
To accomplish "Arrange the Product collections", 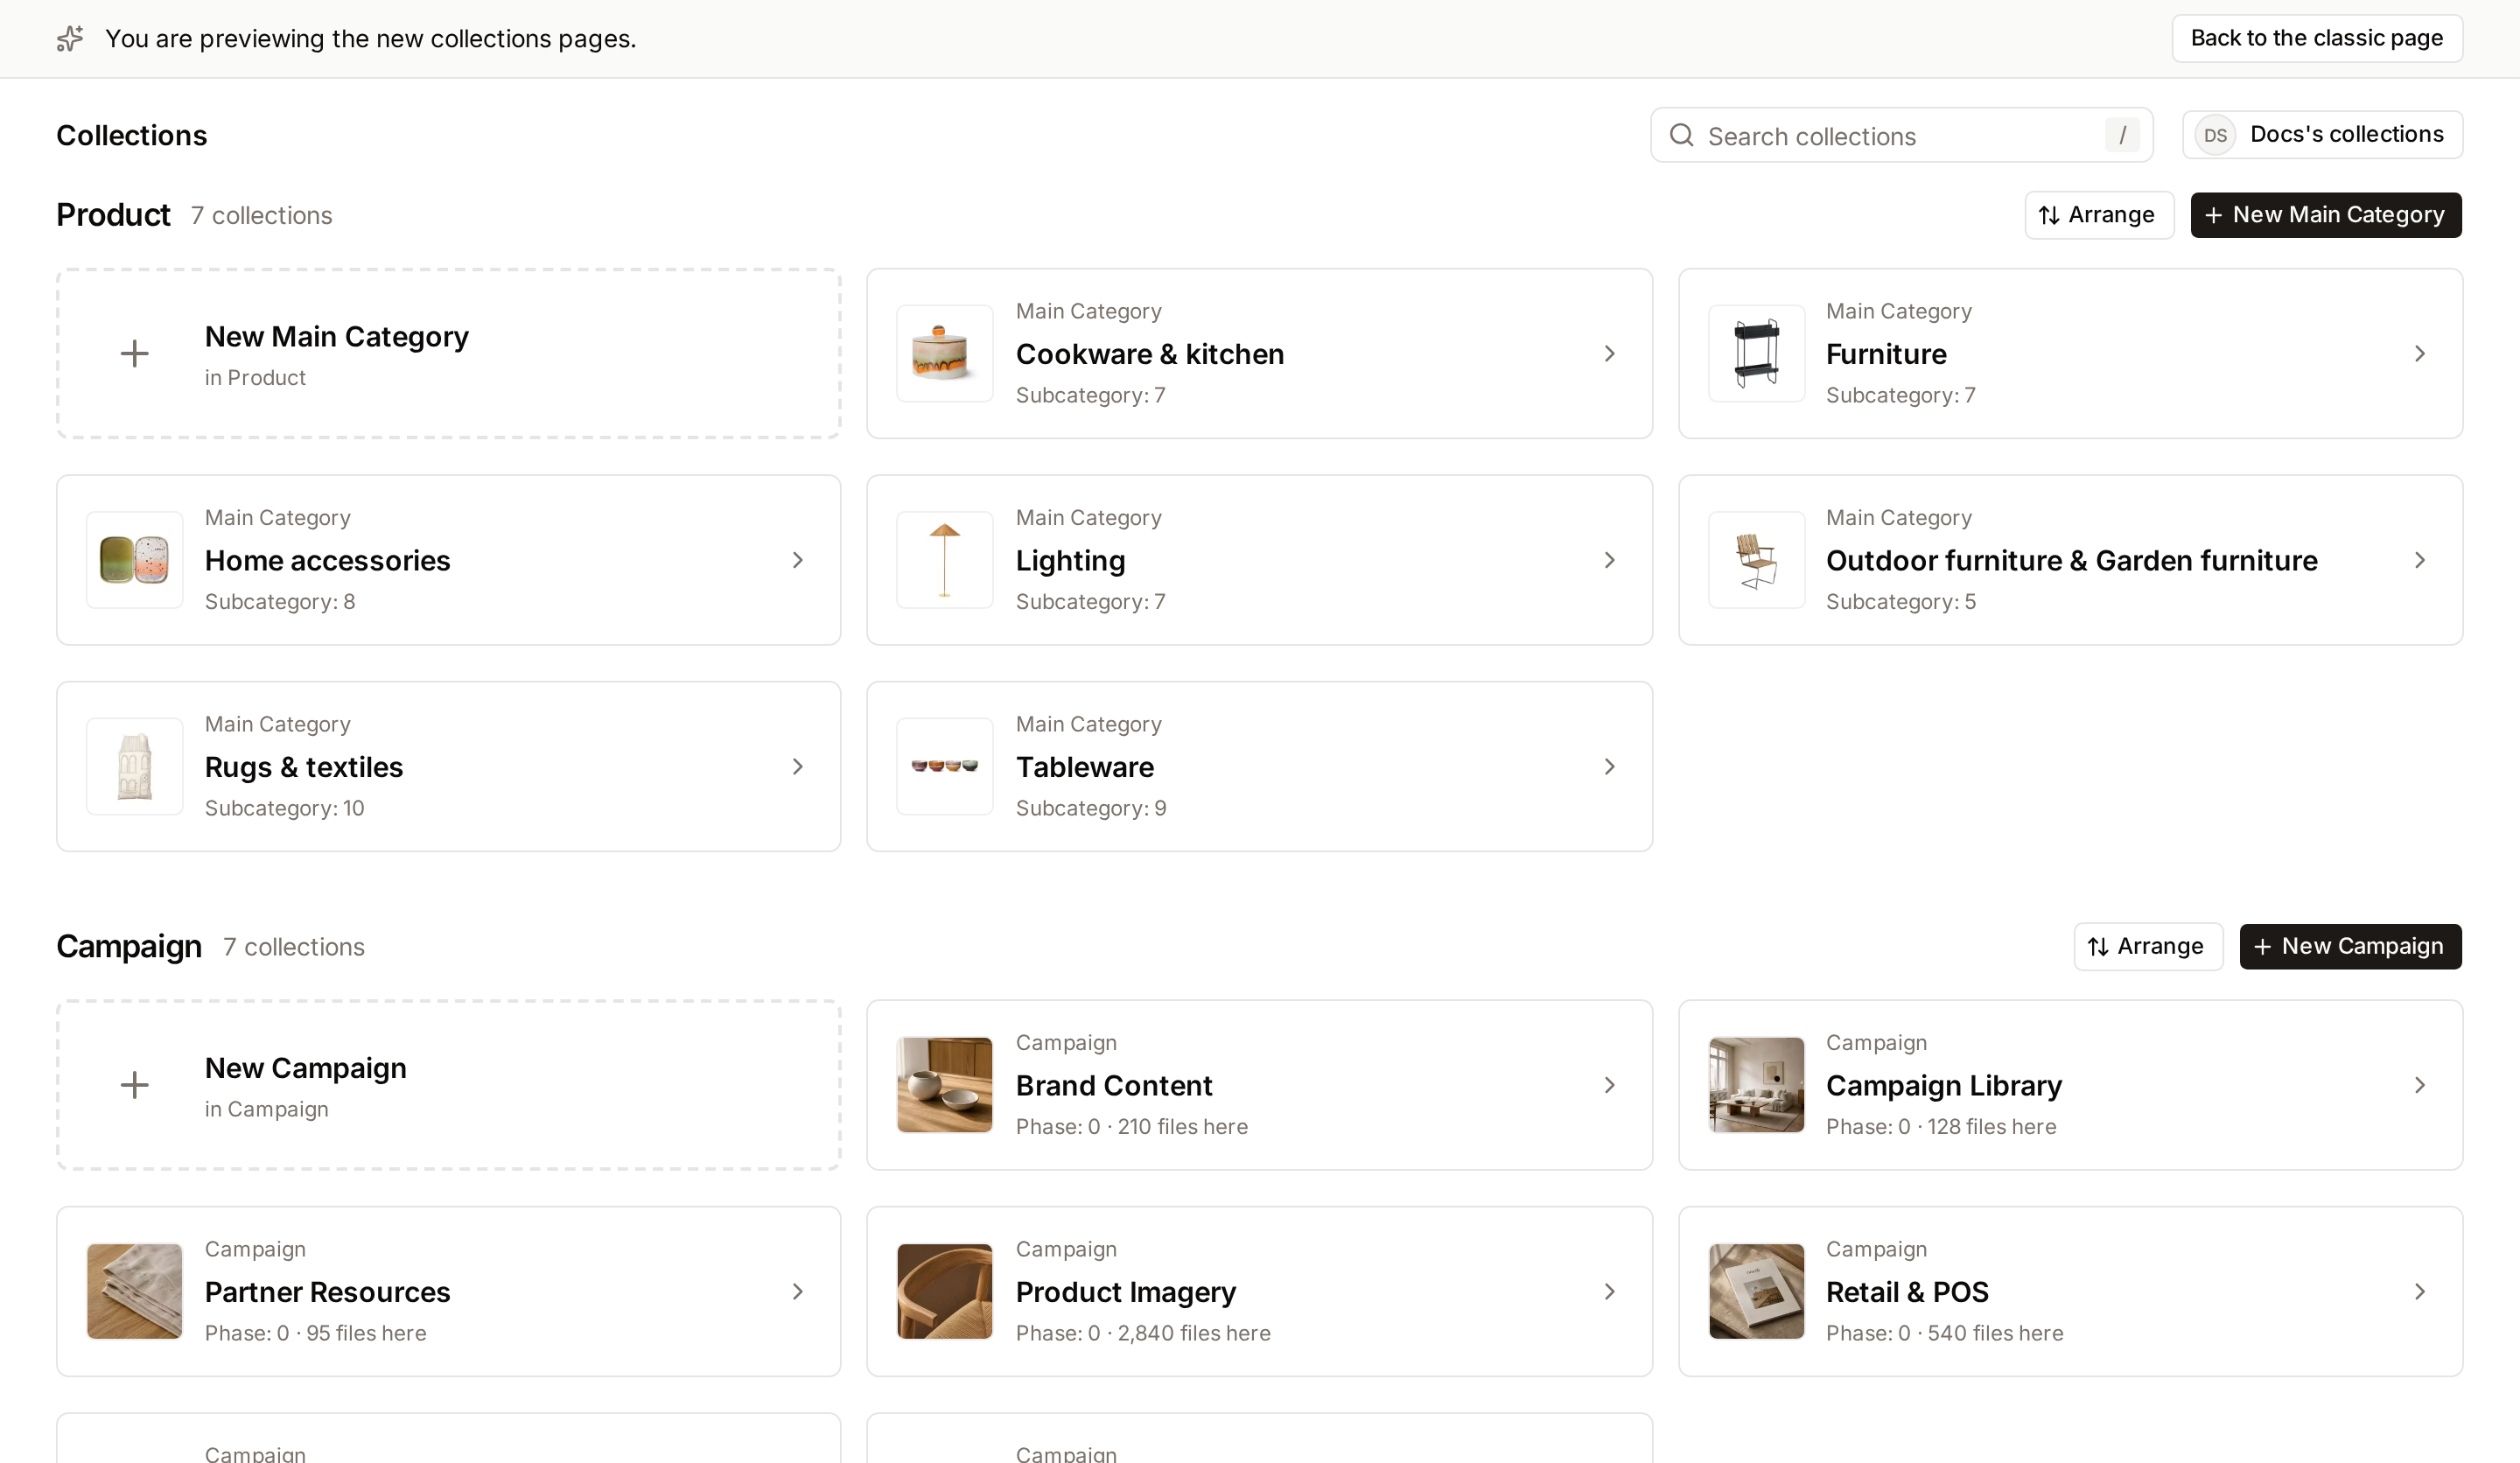I will pyautogui.click(x=2098, y=215).
